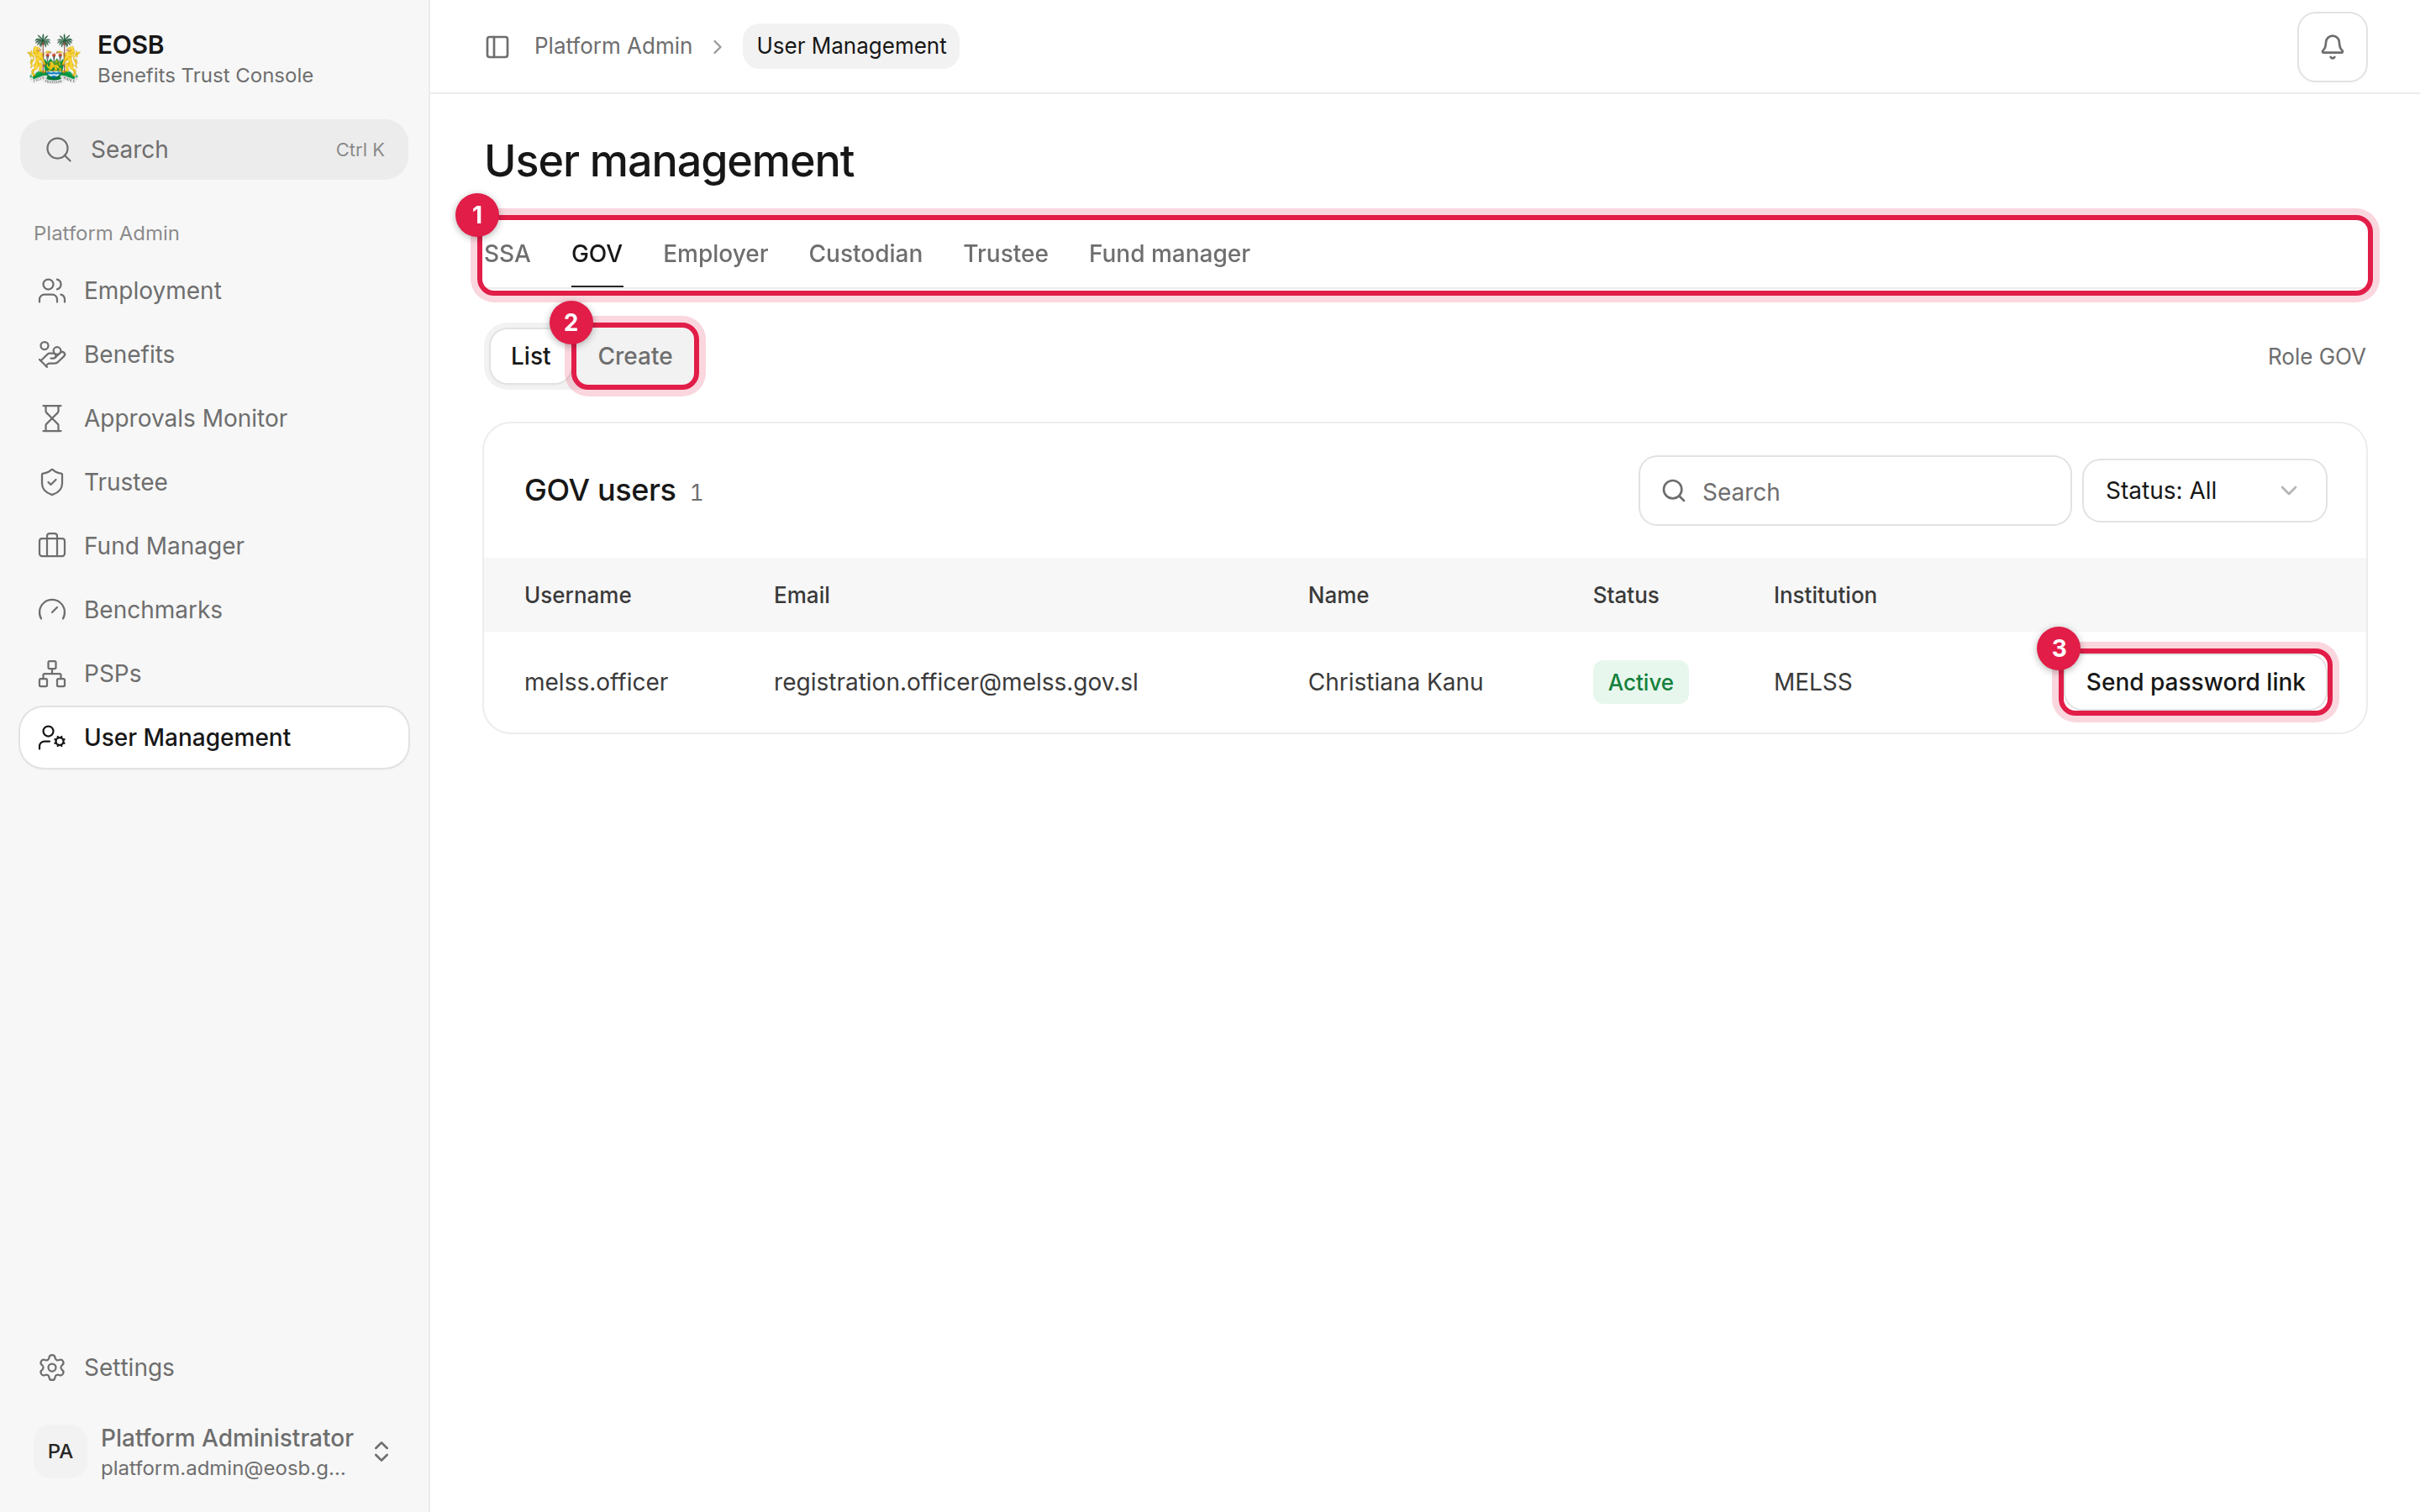Open Benchmarks from the sidebar

click(x=214, y=610)
